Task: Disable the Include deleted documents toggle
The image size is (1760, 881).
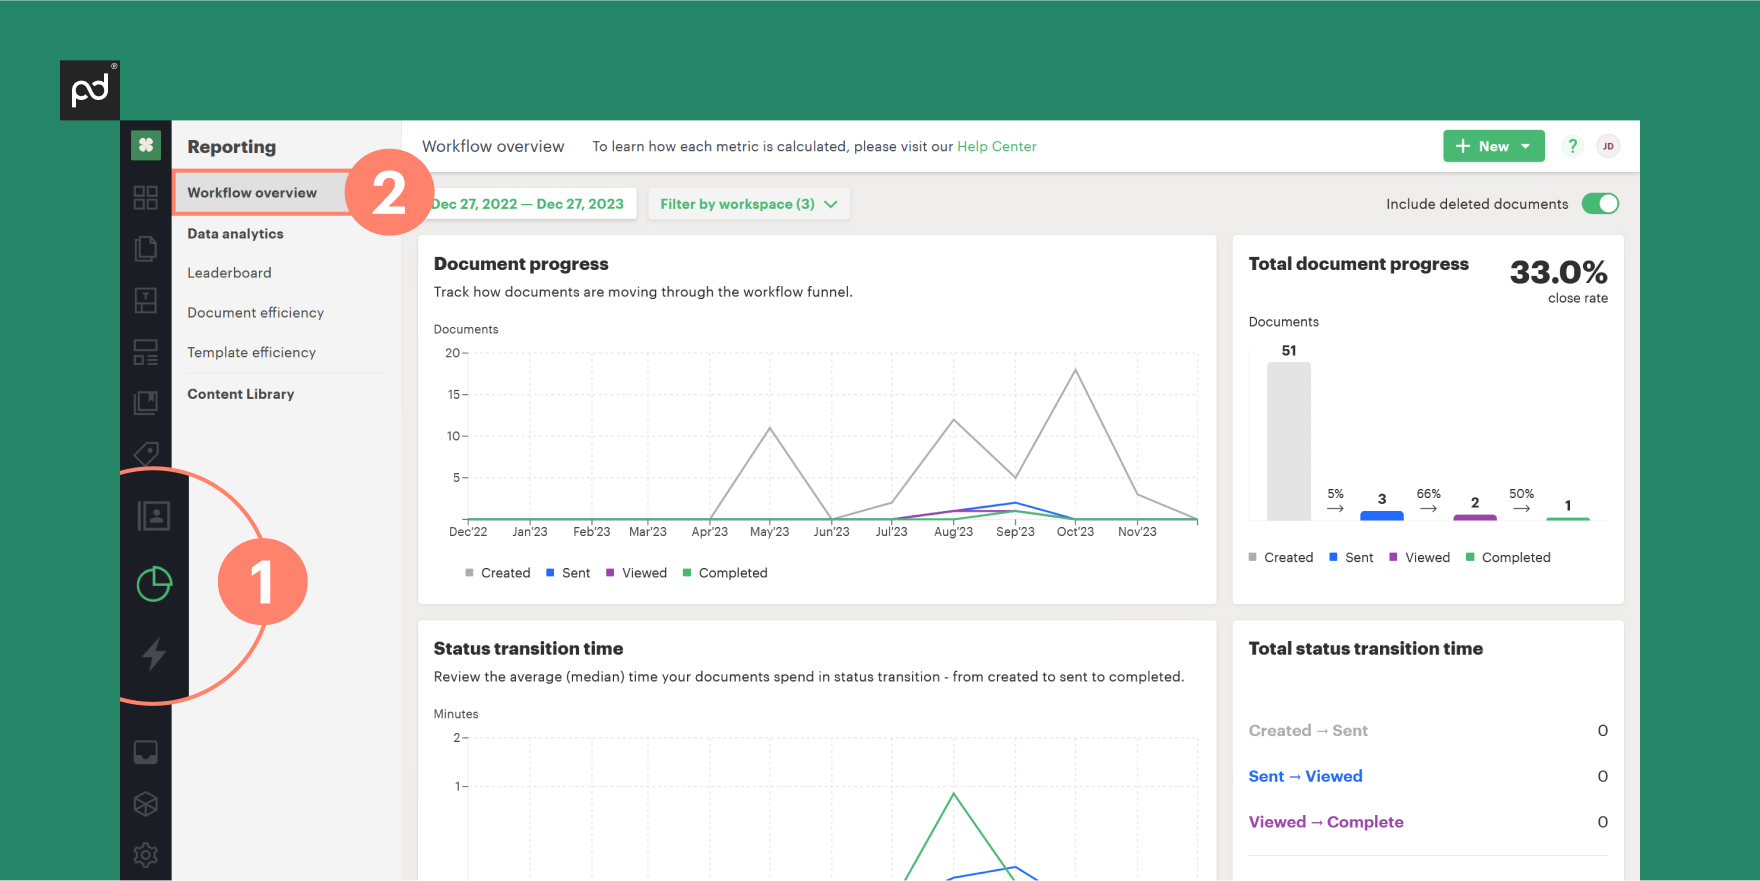Action: pyautogui.click(x=1600, y=204)
